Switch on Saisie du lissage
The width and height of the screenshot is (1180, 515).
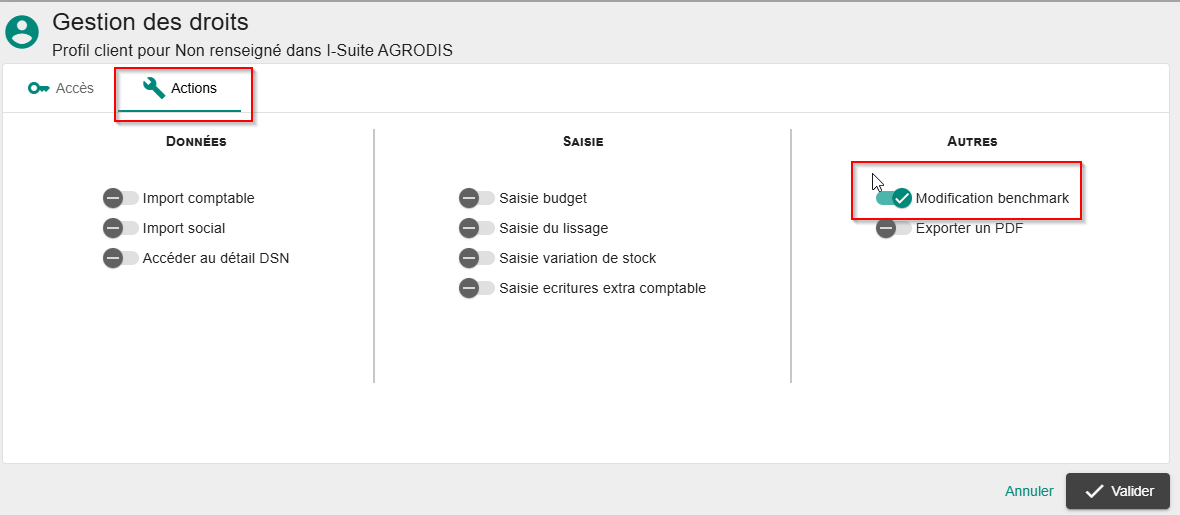tap(477, 228)
